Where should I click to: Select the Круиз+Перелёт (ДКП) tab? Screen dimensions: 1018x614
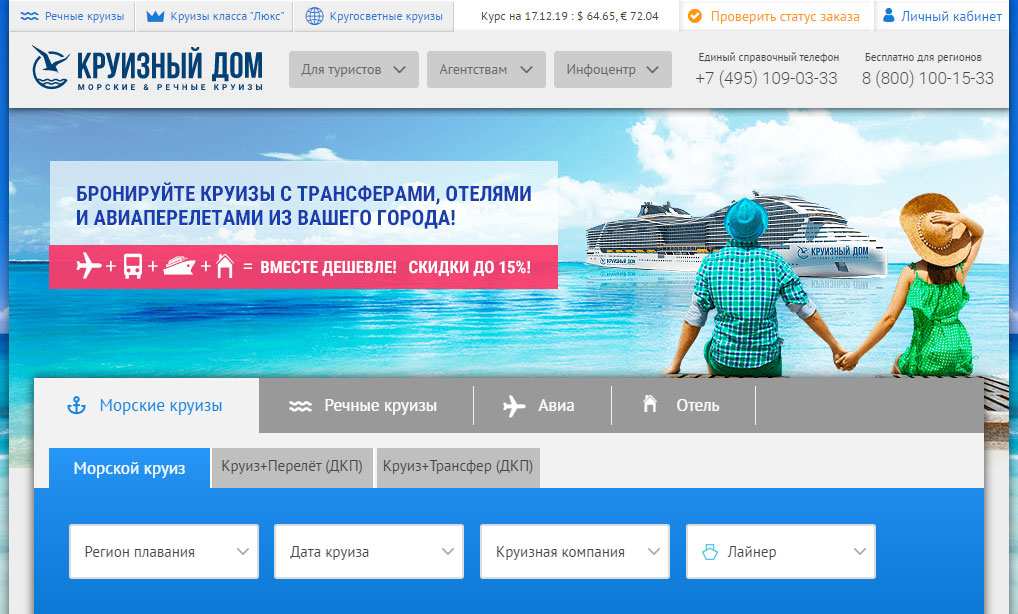click(x=292, y=467)
